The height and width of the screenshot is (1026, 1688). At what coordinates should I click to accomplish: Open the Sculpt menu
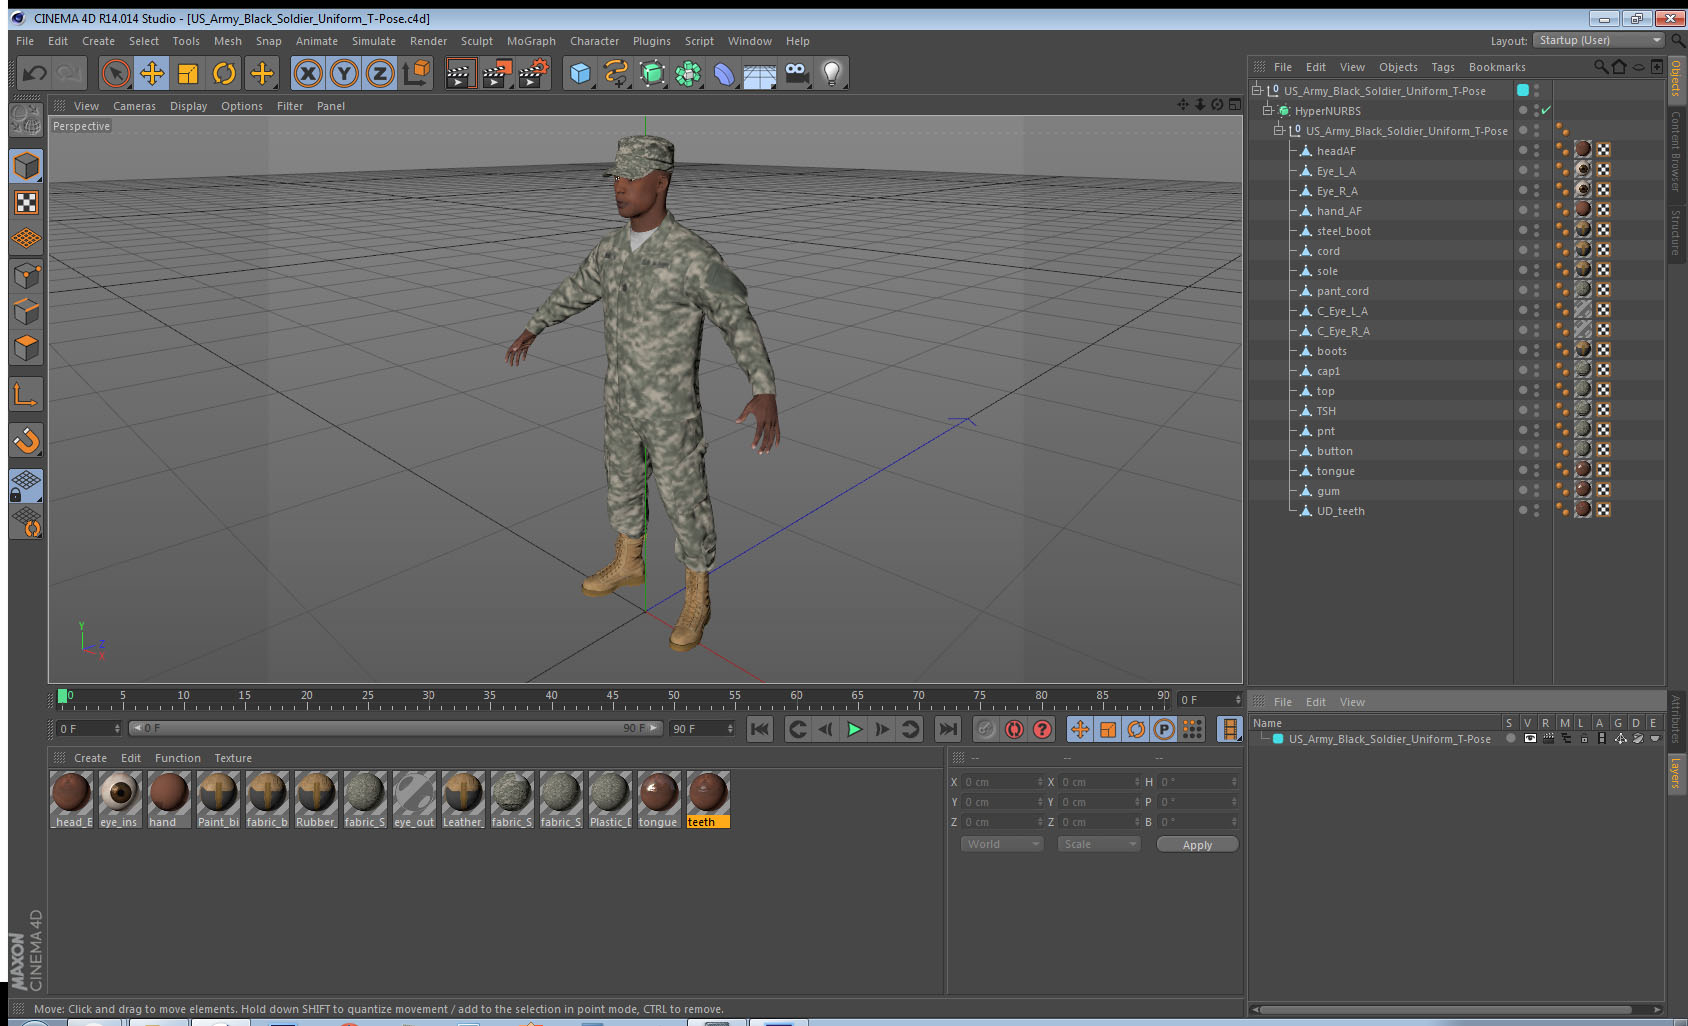(477, 41)
